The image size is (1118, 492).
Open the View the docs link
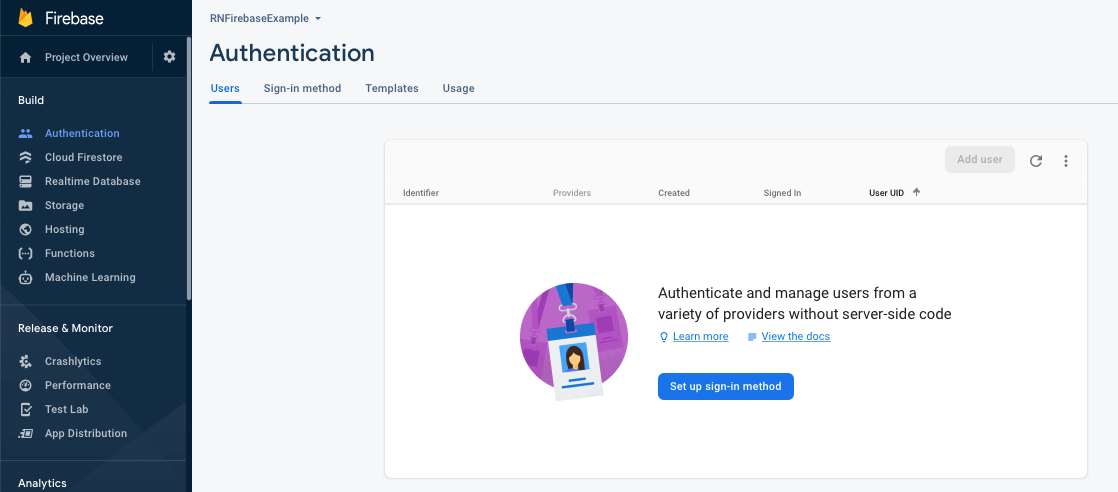[x=796, y=337]
